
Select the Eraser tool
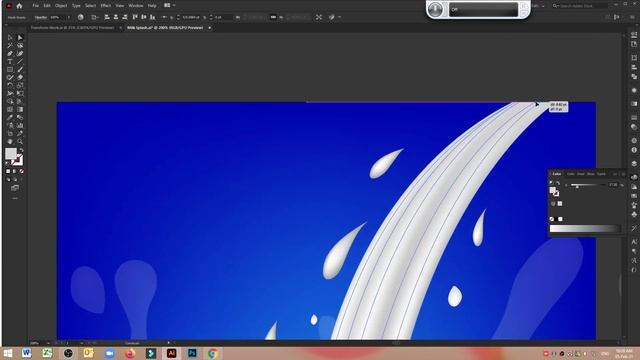tap(20, 78)
